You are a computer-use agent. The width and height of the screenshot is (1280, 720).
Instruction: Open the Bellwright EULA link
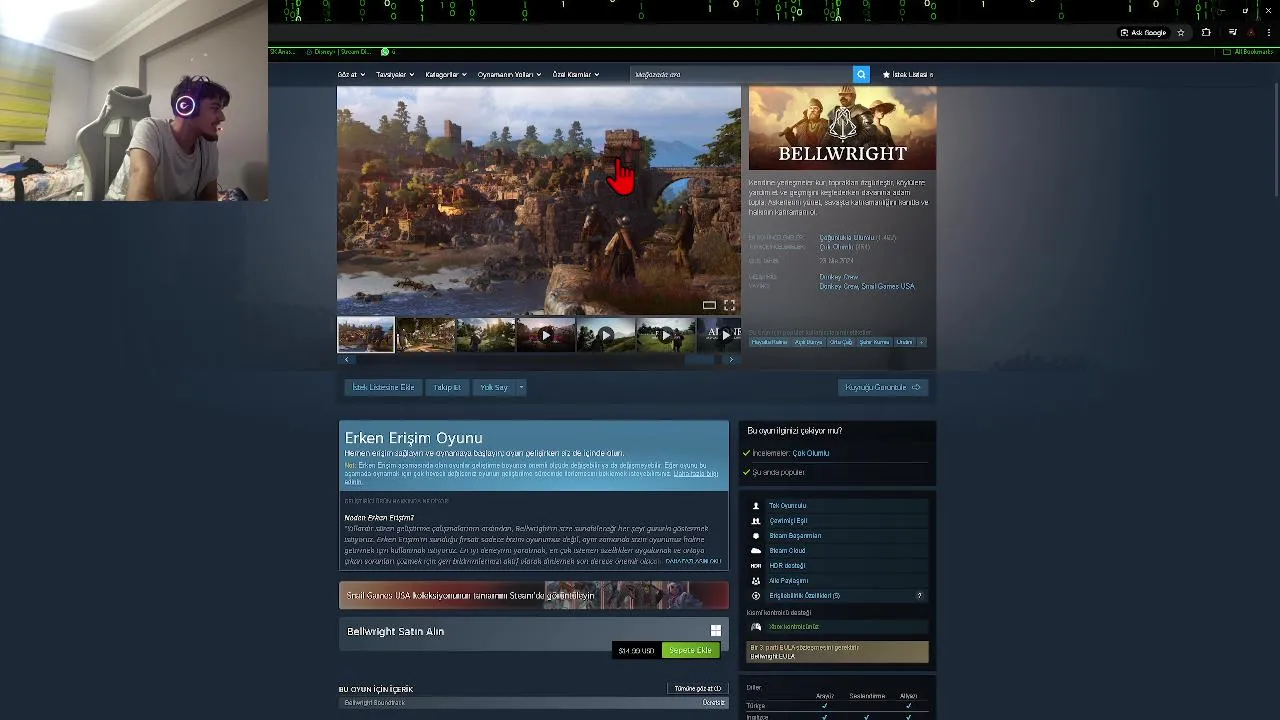click(x=773, y=656)
